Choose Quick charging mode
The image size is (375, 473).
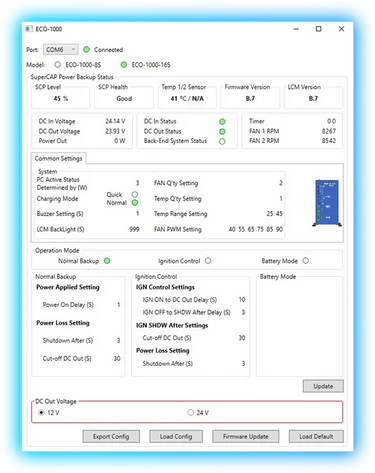pyautogui.click(x=135, y=194)
